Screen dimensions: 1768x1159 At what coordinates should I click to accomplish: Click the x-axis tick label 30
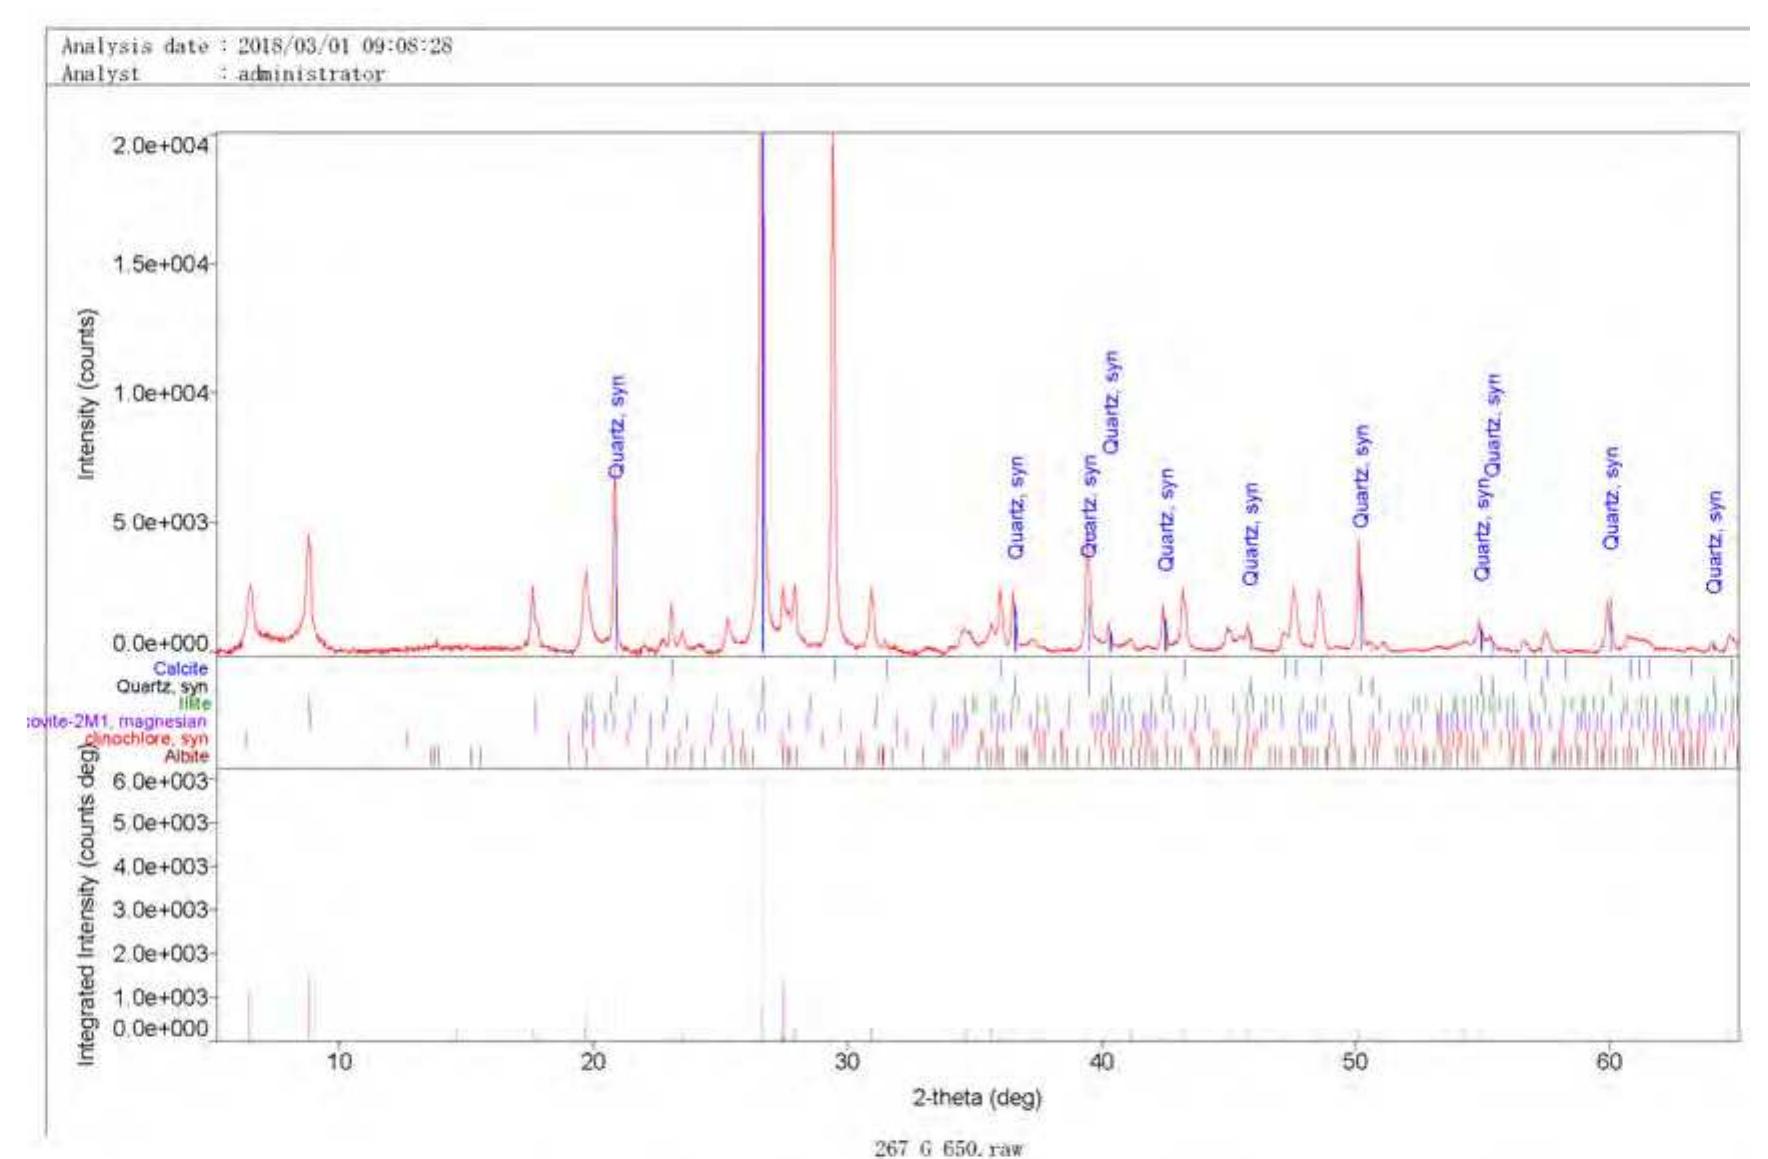point(846,1061)
